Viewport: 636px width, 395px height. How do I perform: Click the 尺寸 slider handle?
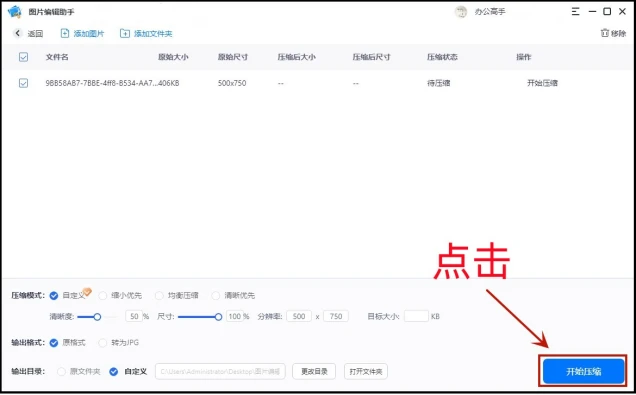point(218,317)
